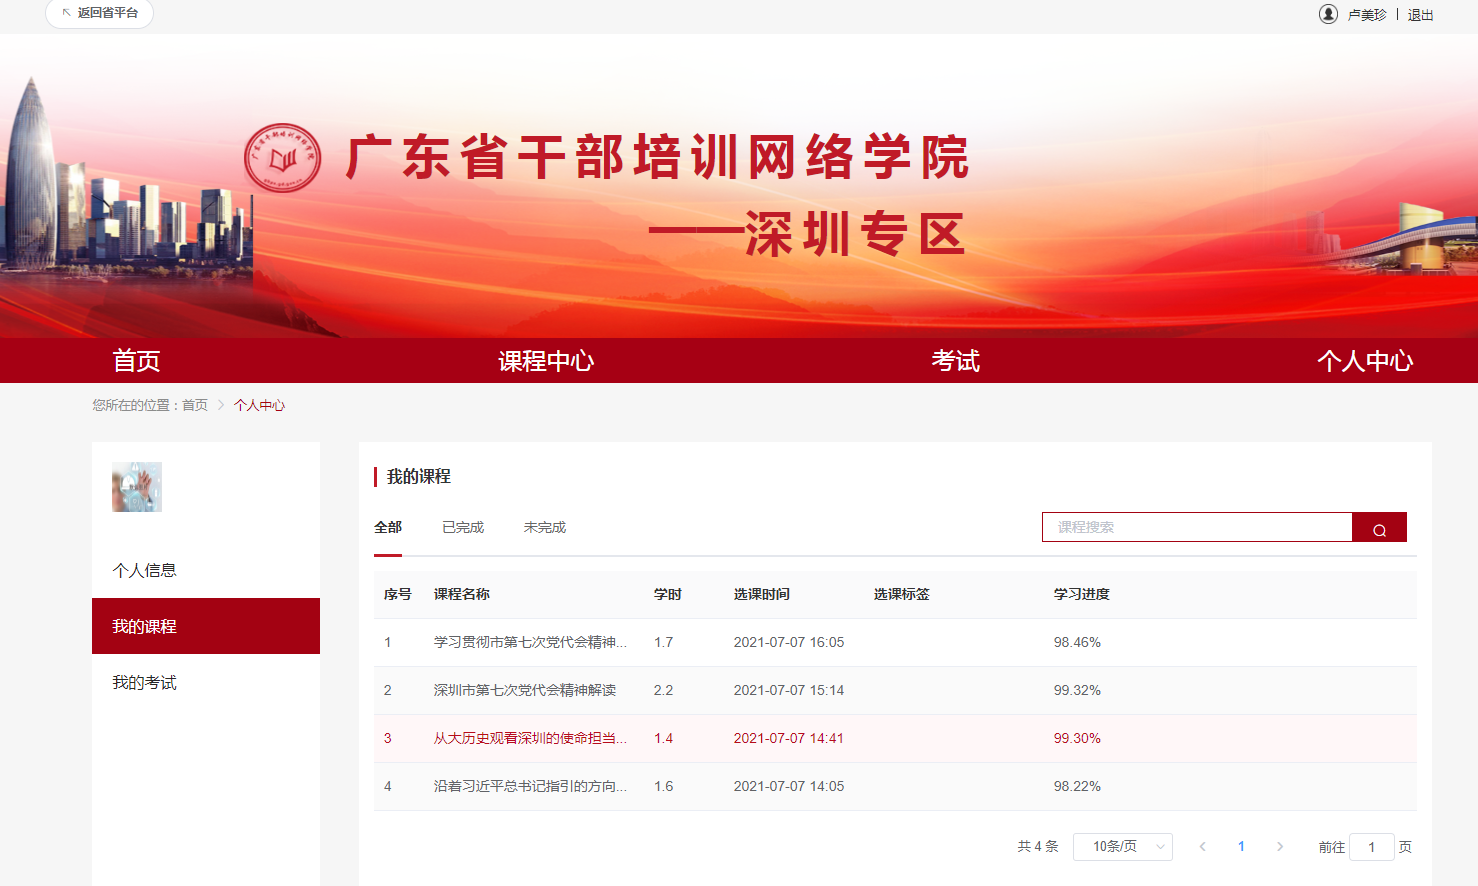Image resolution: width=1478 pixels, height=886 pixels.
Task: Click in the 课程搜索 input field
Action: point(1196,527)
